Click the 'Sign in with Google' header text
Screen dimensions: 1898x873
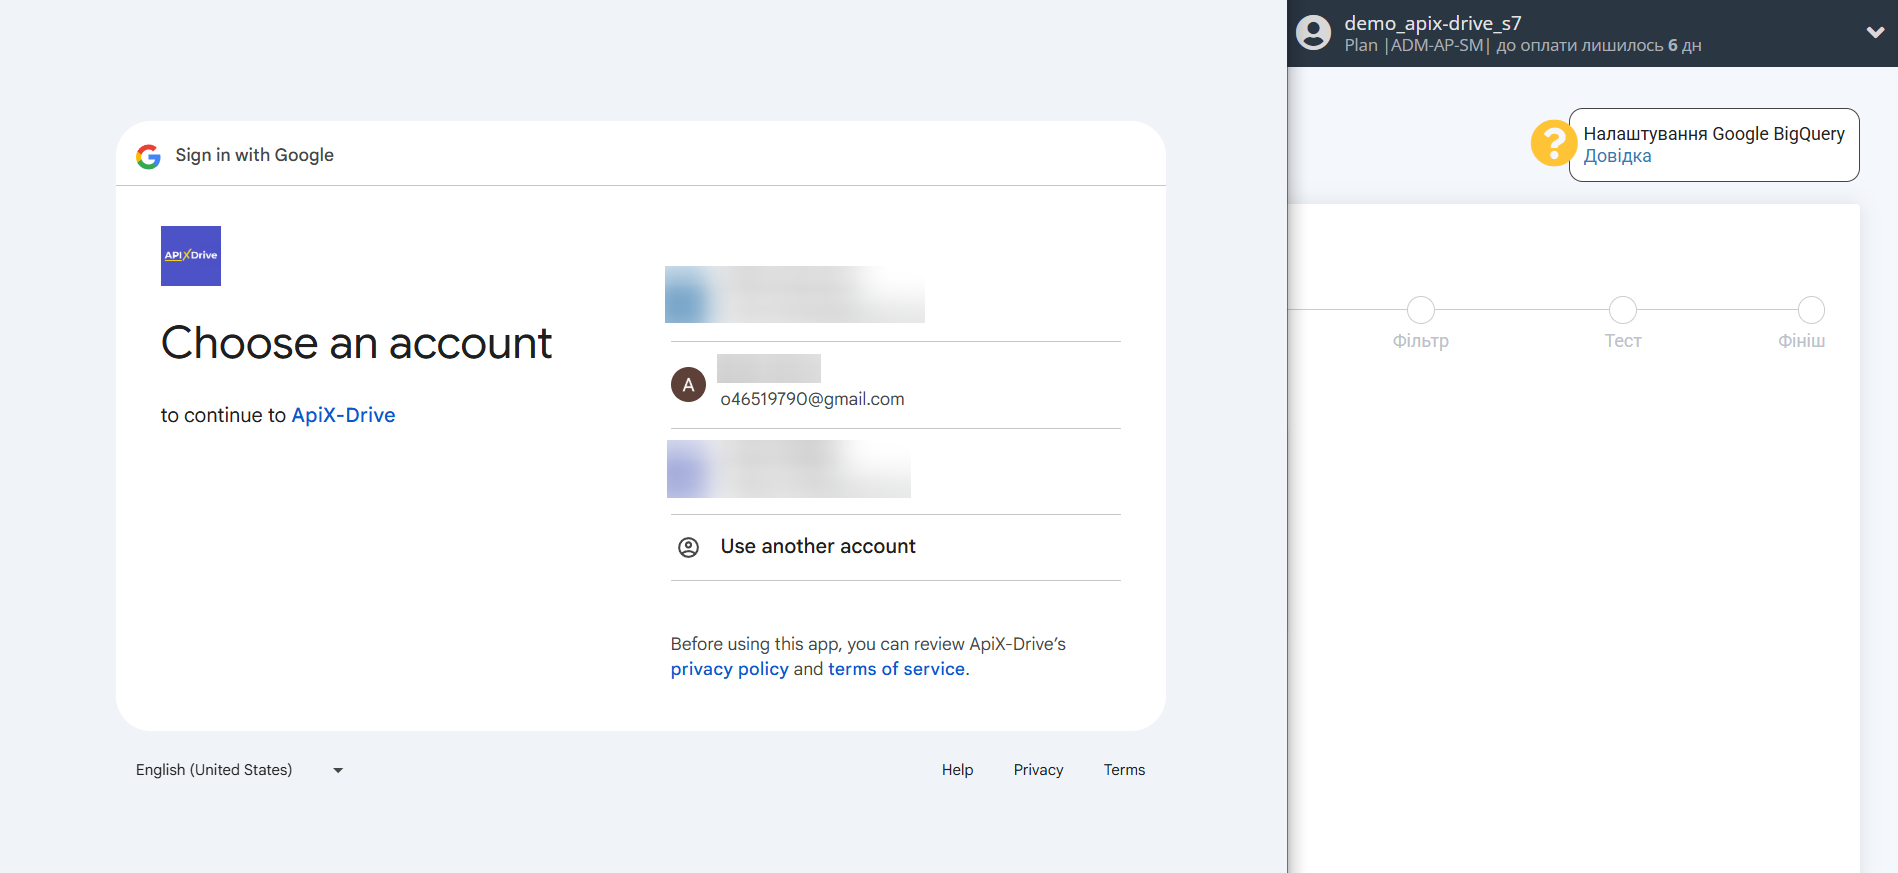254,155
